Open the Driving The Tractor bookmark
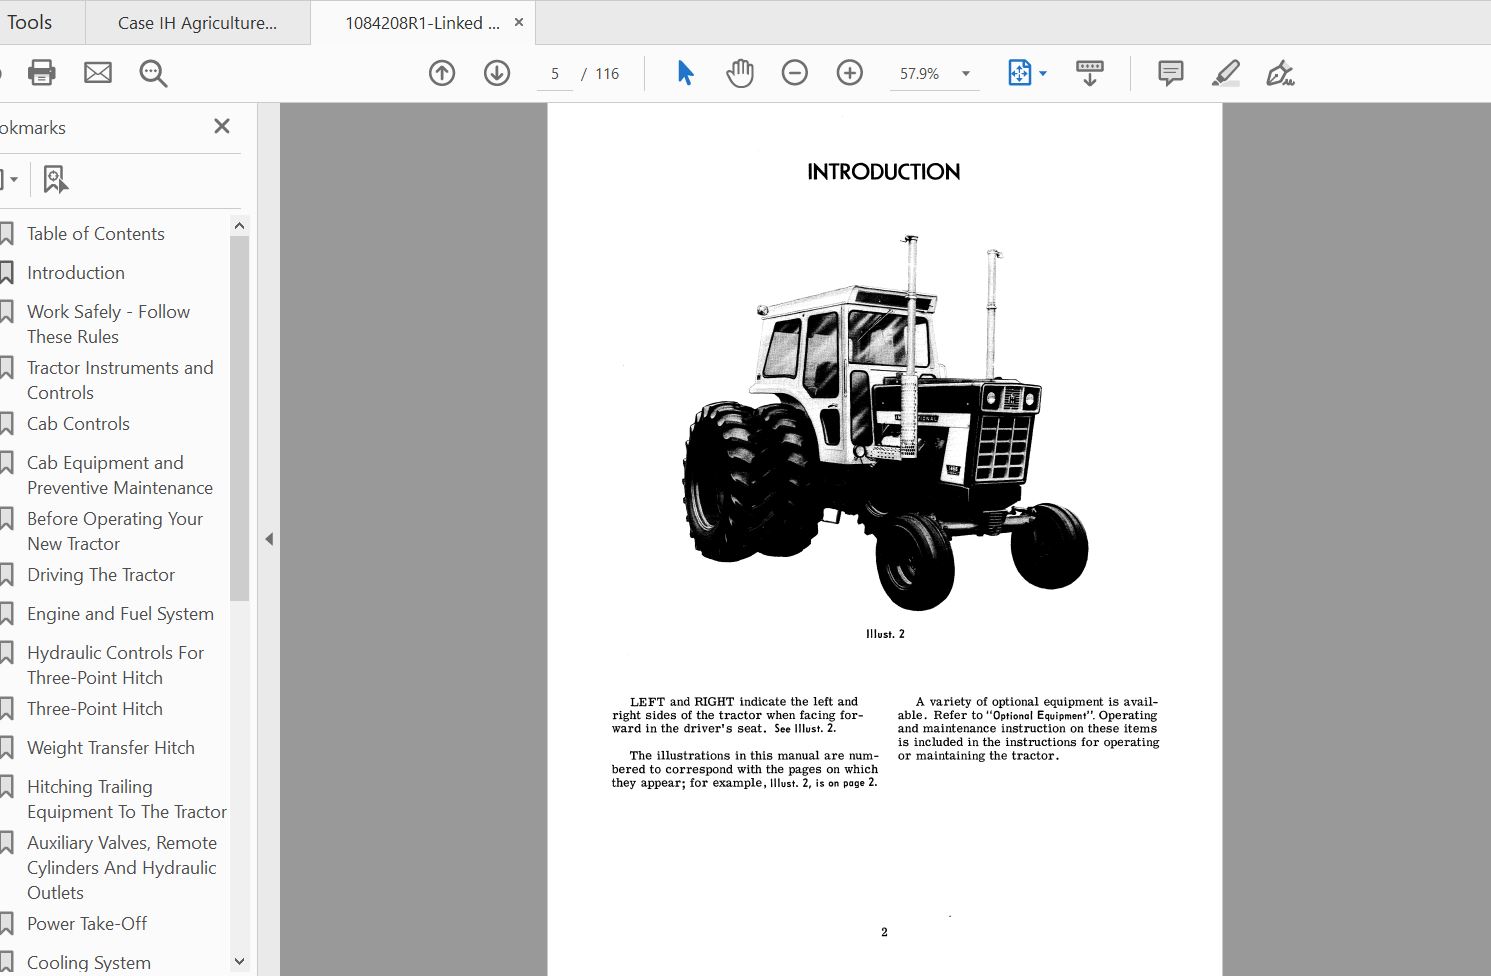The image size is (1491, 976). [x=101, y=575]
